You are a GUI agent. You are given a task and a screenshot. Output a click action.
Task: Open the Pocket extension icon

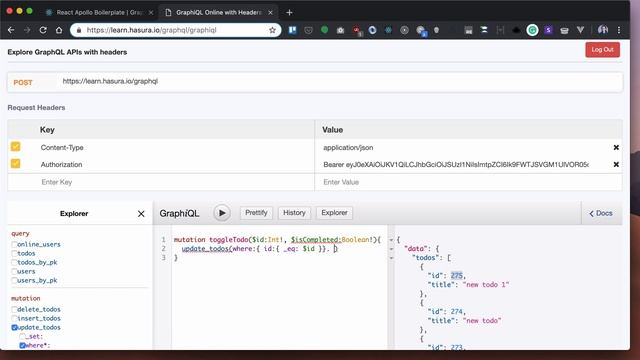(x=309, y=30)
